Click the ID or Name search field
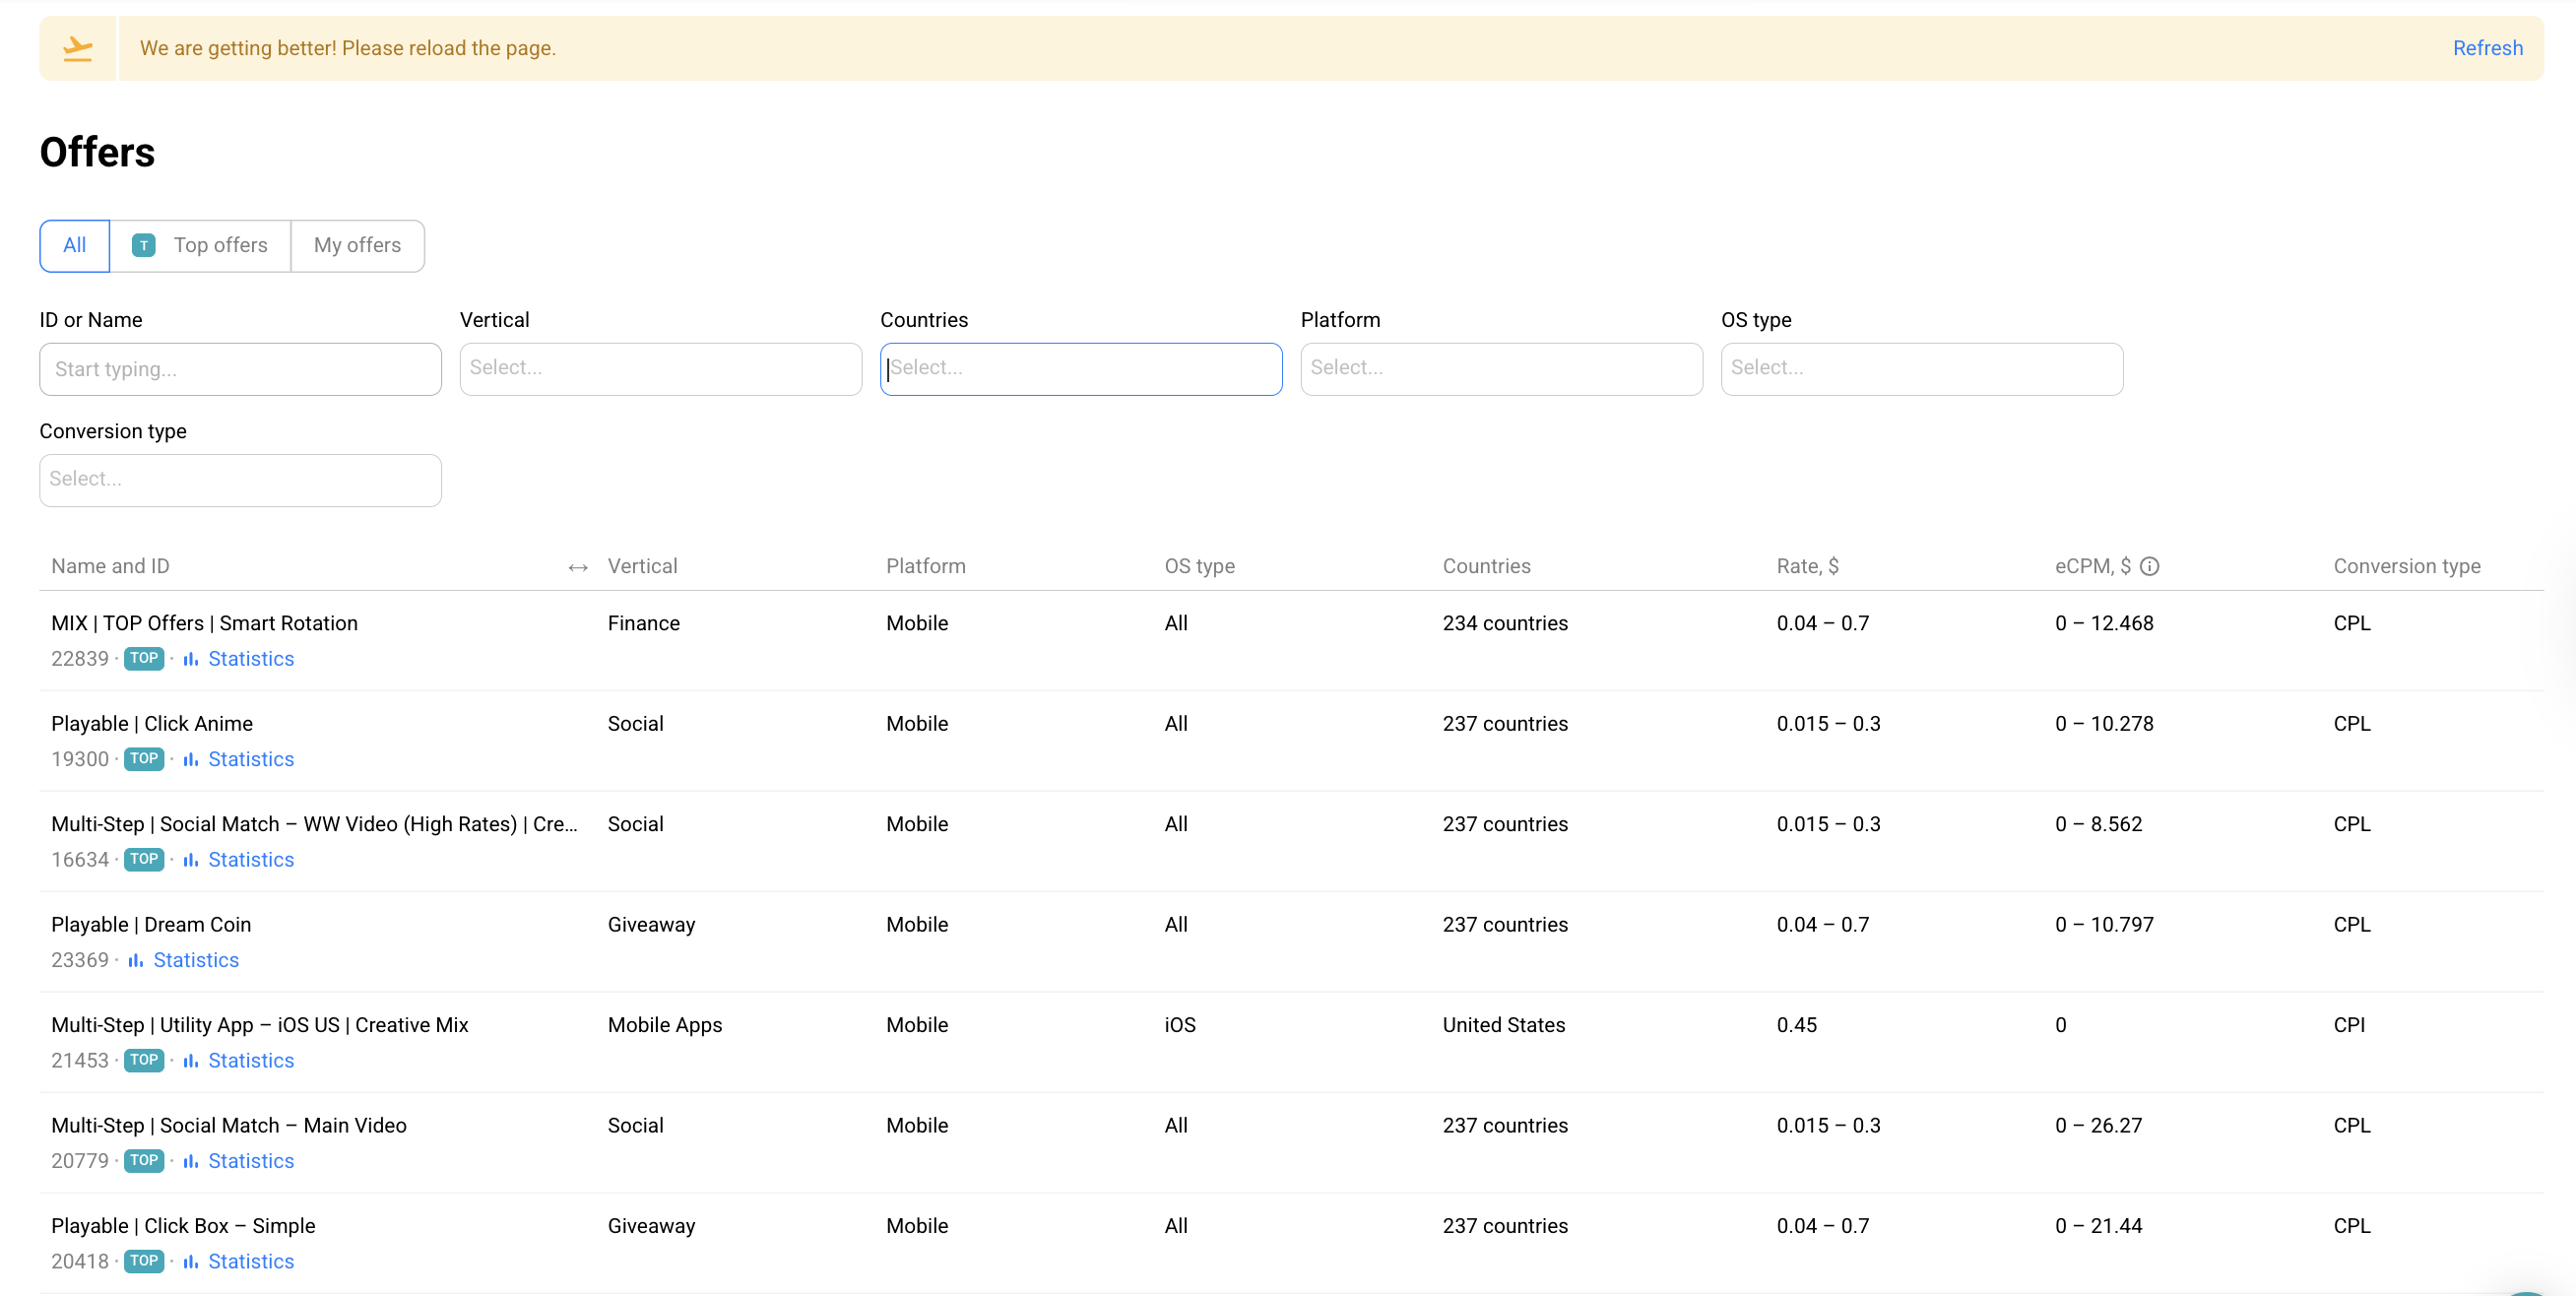Viewport: 2576px width, 1296px height. tap(240, 369)
